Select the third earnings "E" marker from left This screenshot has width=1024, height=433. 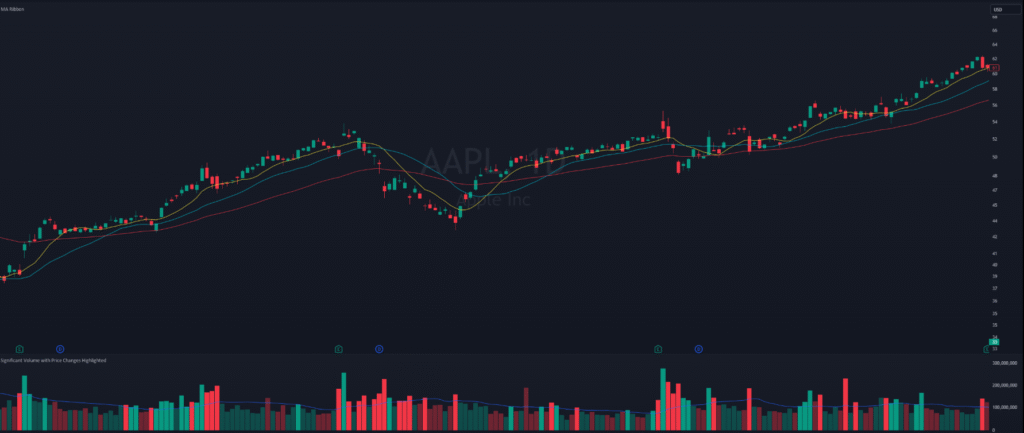point(658,349)
